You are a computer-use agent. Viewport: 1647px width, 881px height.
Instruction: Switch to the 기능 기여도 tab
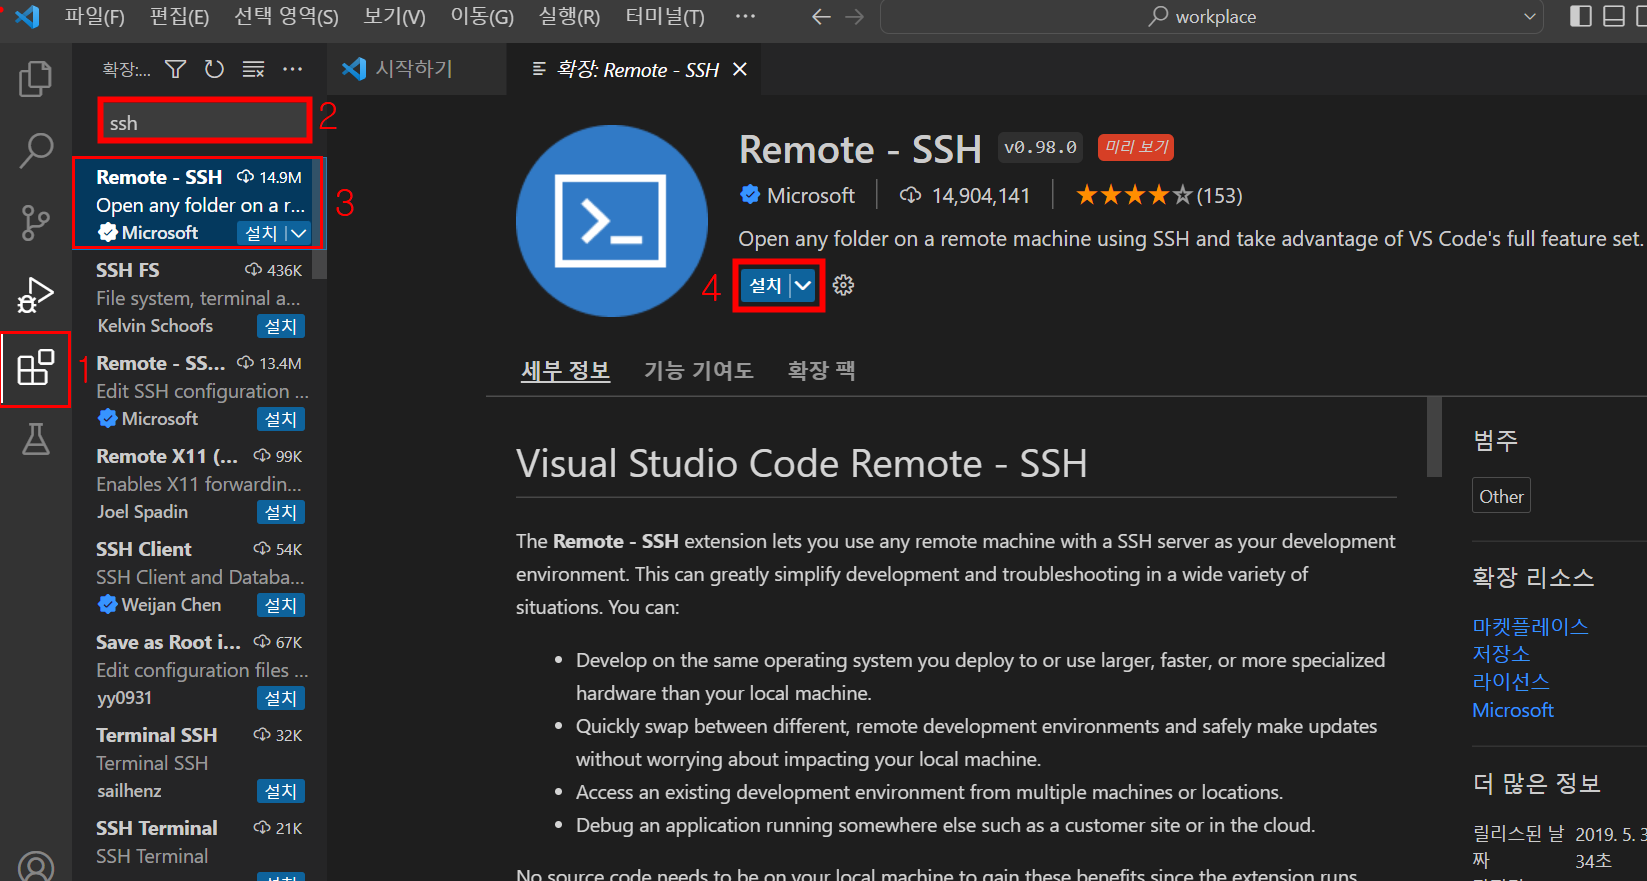click(698, 371)
